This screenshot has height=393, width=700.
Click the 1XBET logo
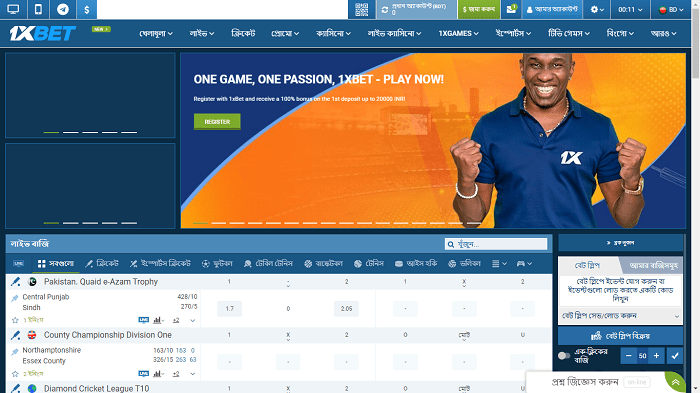coord(42,33)
